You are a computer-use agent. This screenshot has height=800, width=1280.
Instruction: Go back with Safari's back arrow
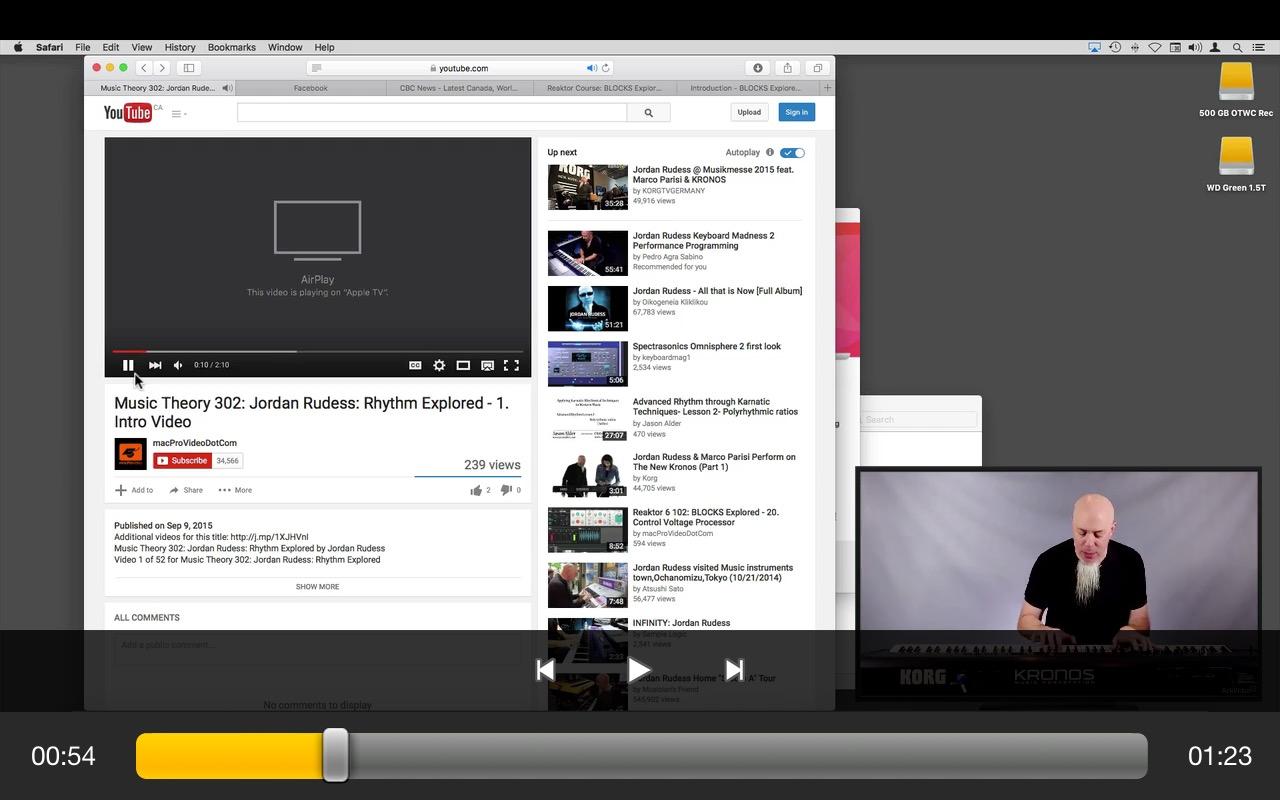tap(144, 68)
